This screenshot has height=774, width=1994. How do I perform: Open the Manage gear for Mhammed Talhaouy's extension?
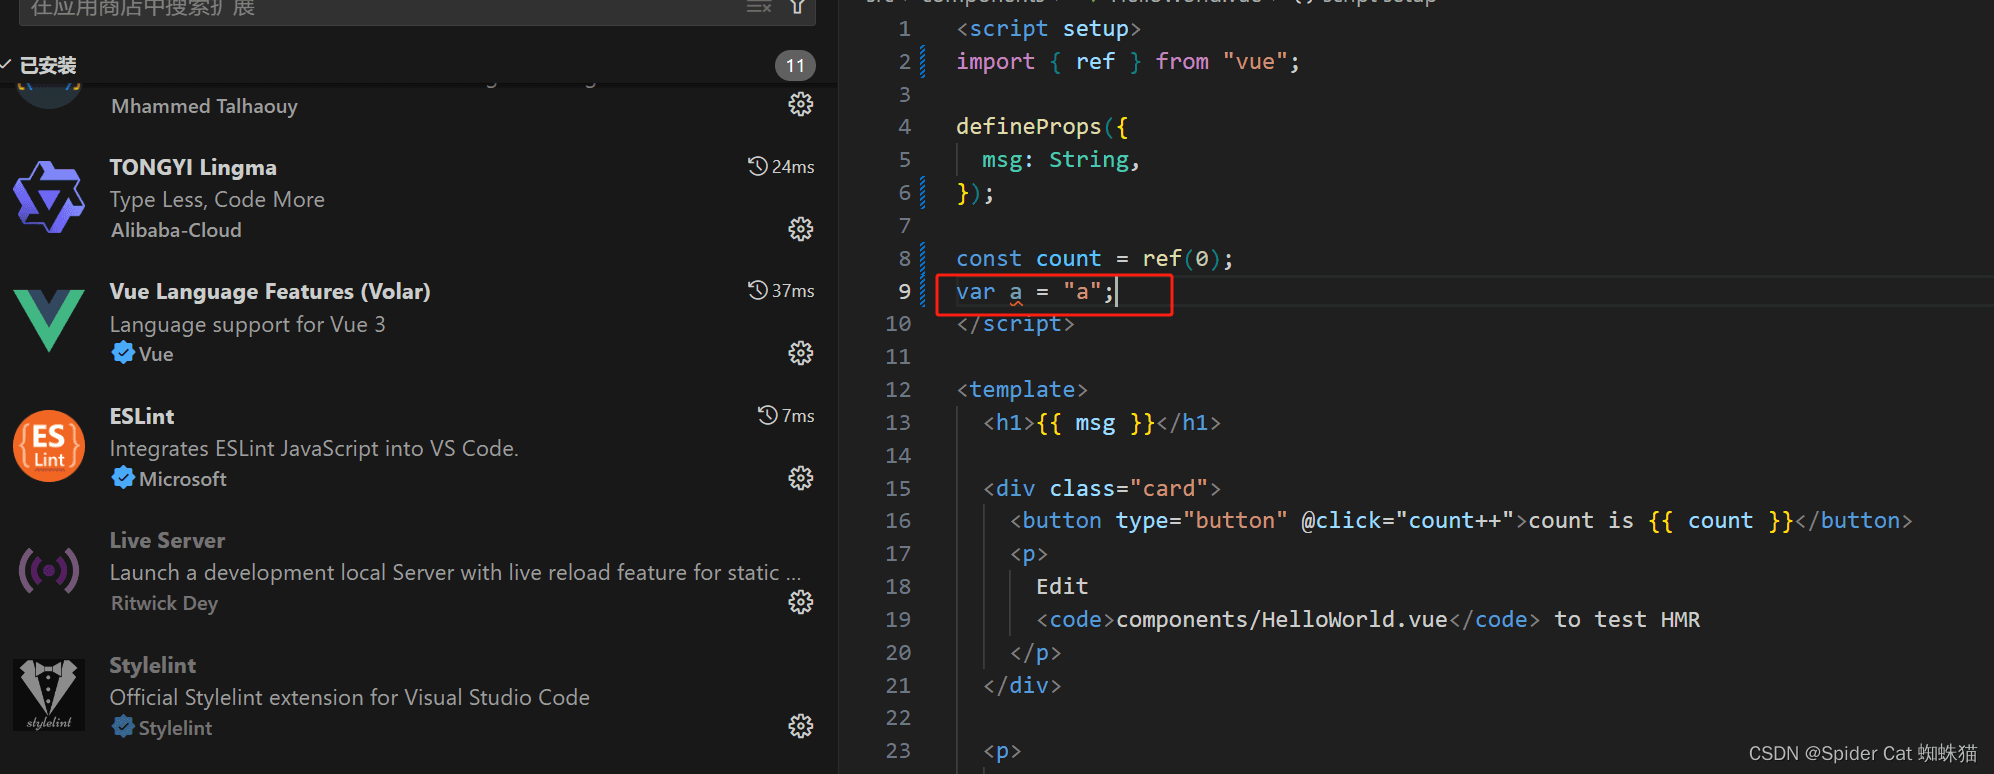(x=801, y=104)
